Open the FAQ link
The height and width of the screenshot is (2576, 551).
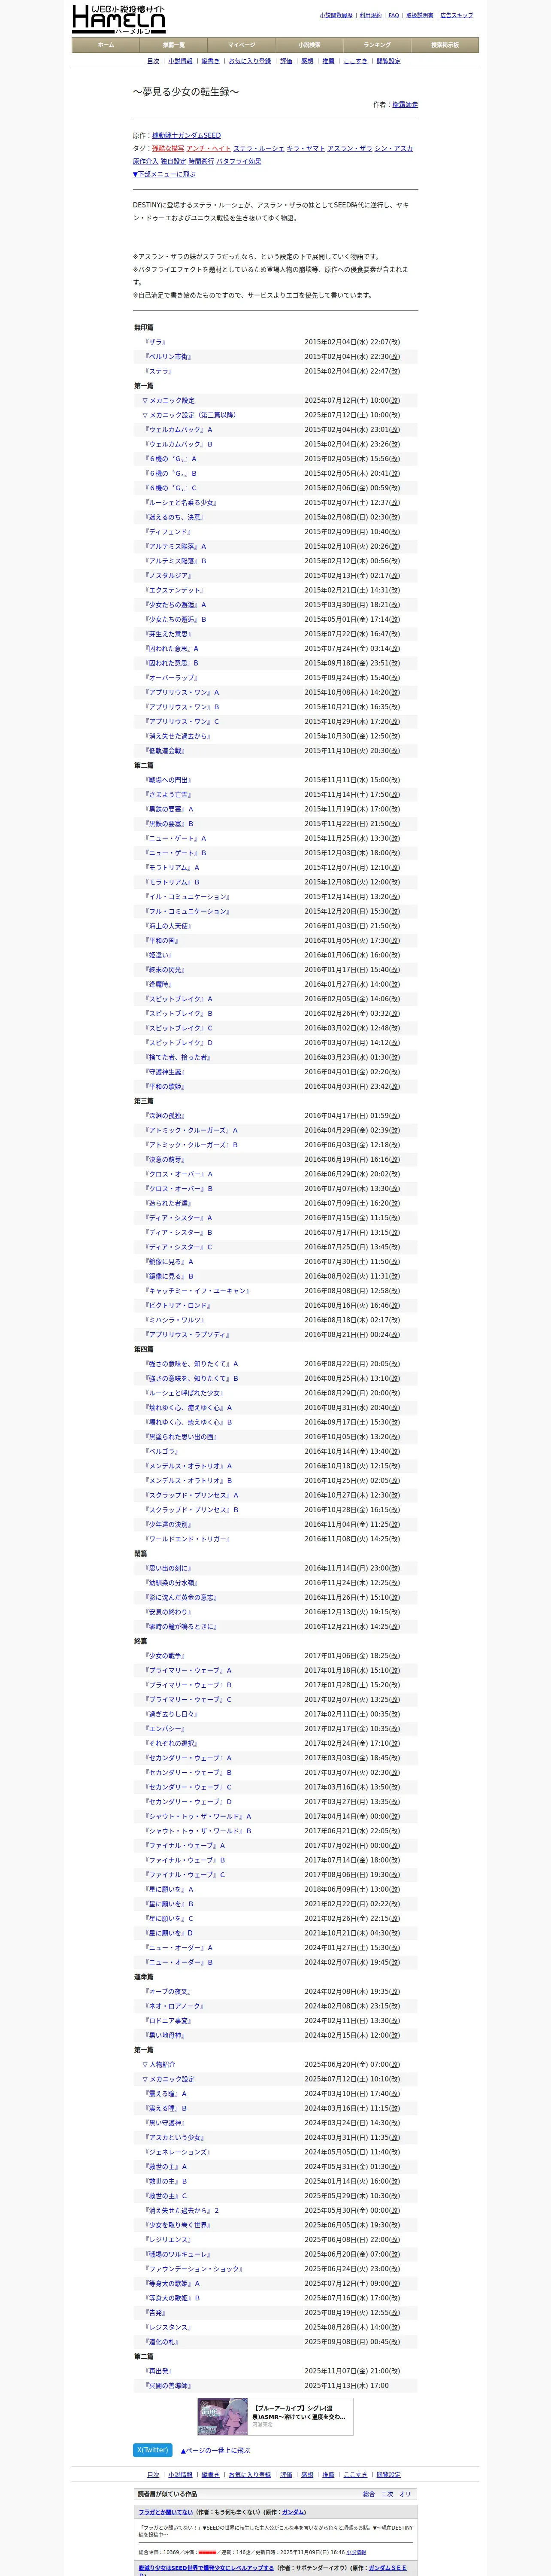[393, 15]
